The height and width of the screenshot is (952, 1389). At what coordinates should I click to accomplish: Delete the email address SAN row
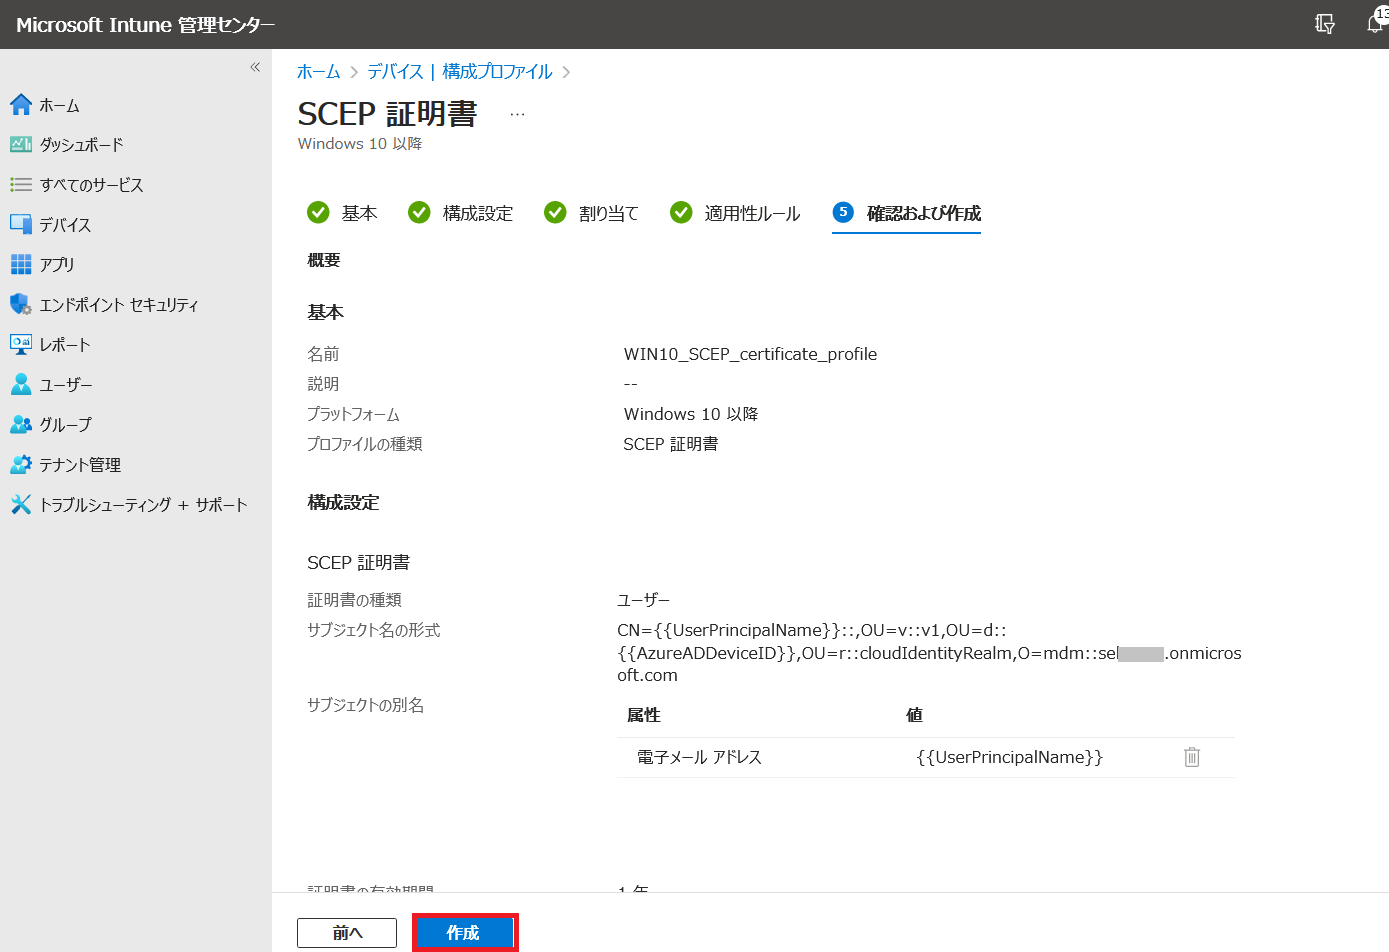pos(1192,757)
